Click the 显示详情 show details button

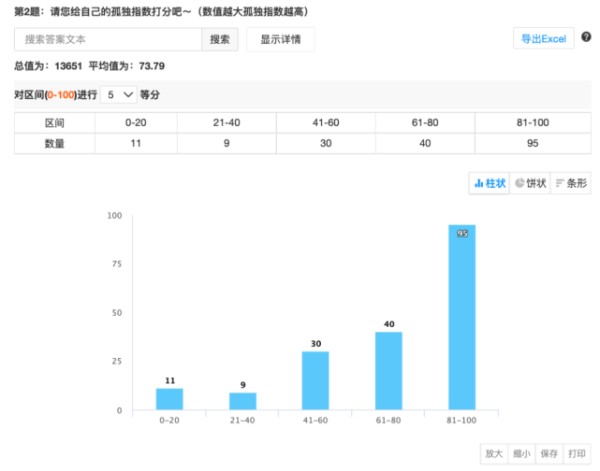click(x=280, y=39)
